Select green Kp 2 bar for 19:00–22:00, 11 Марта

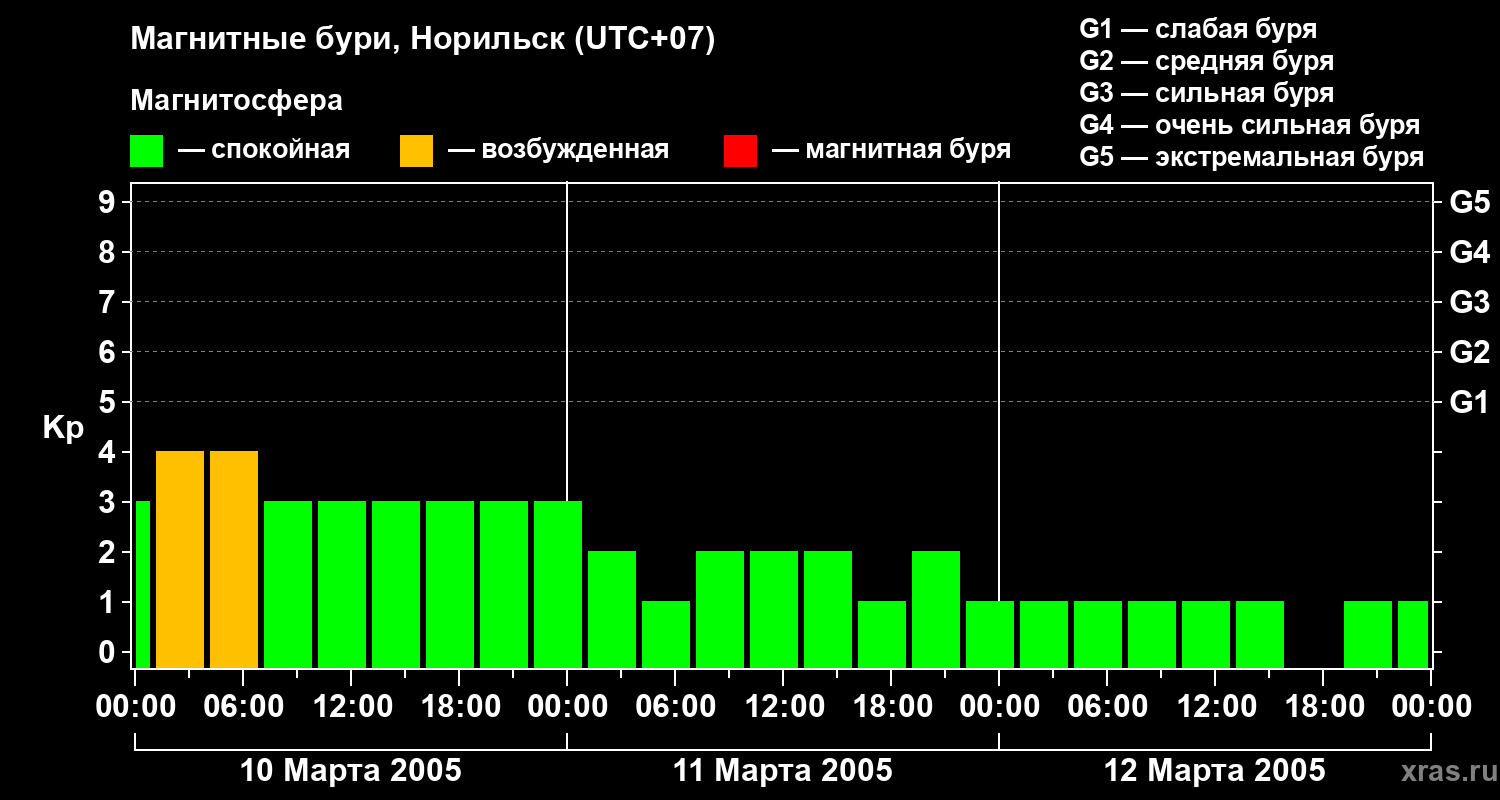point(936,609)
